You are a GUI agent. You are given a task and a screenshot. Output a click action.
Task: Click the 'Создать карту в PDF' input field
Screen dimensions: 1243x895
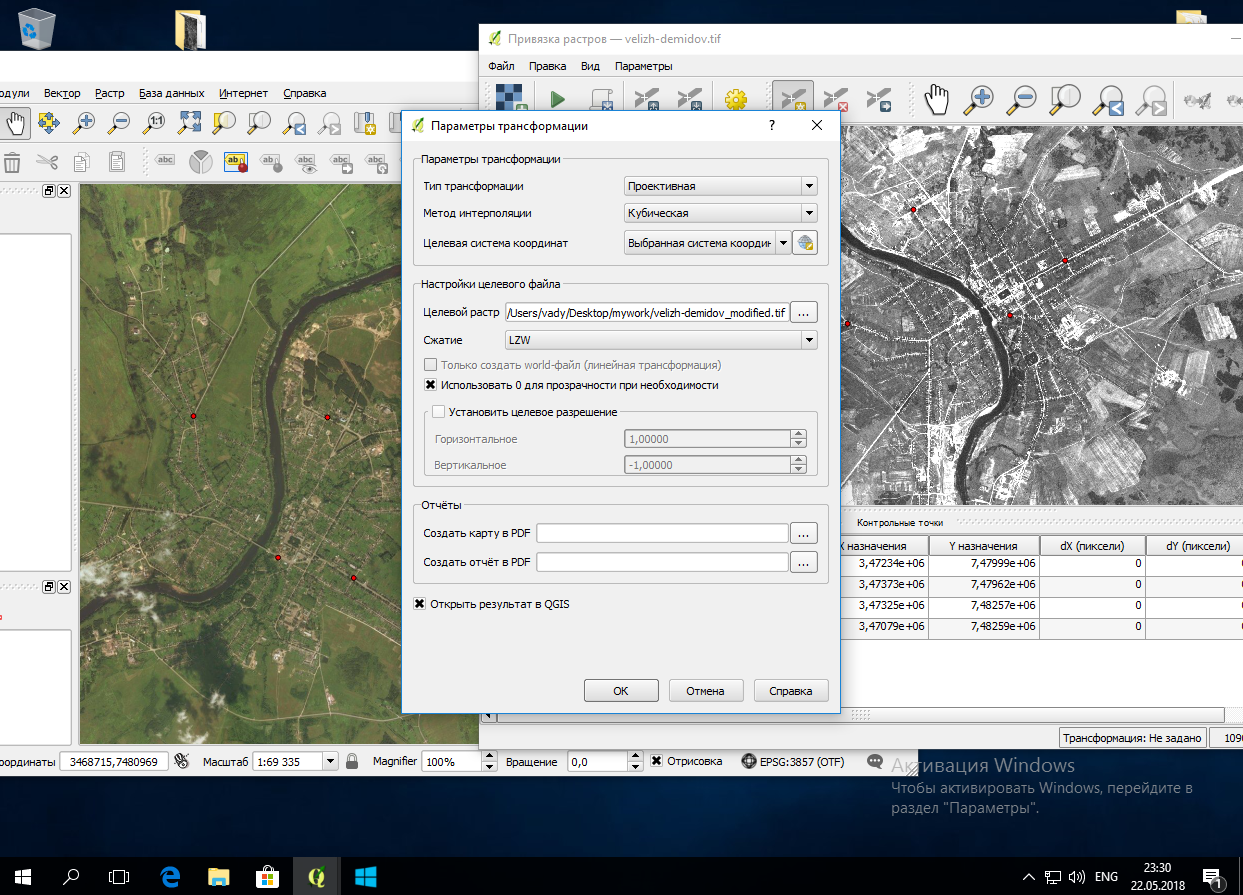662,534
